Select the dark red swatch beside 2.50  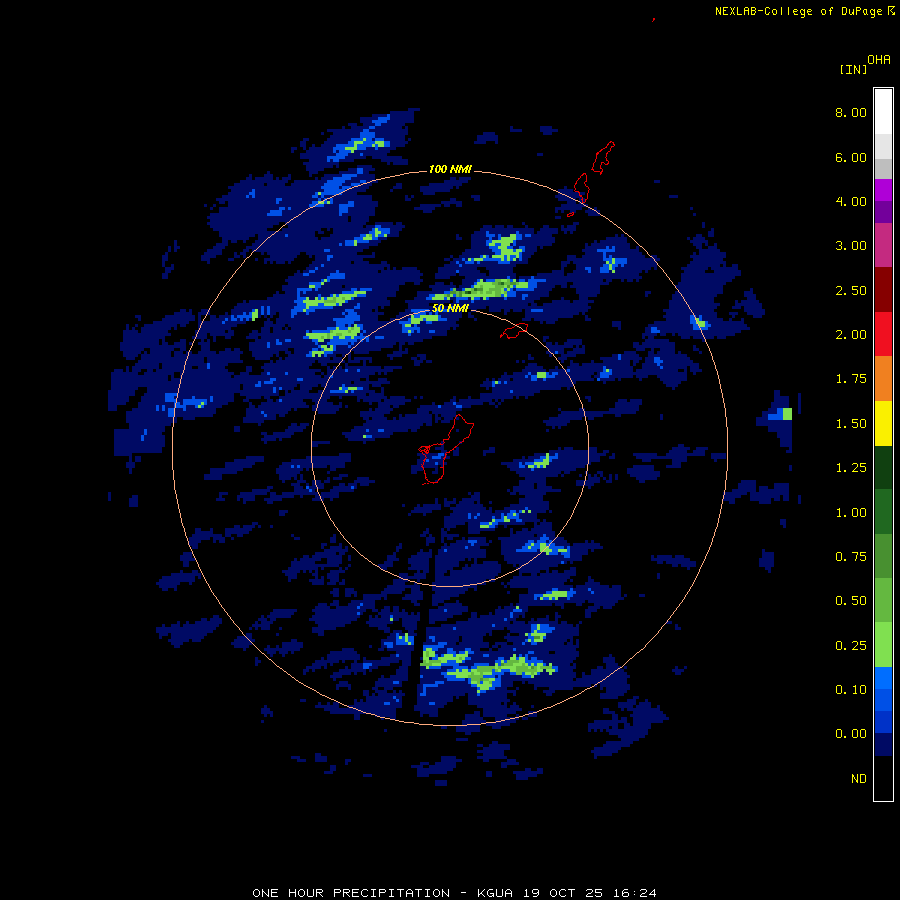883,289
